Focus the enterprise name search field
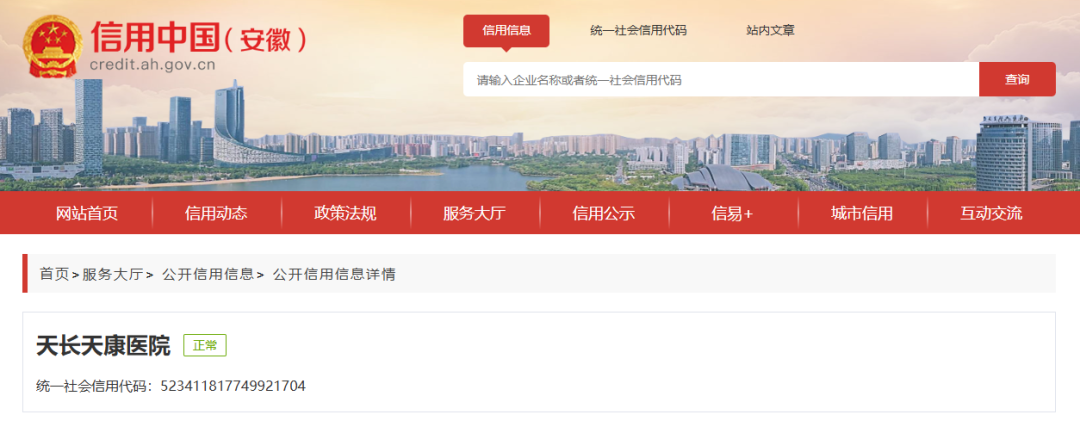This screenshot has height=427, width=1080. [x=720, y=80]
